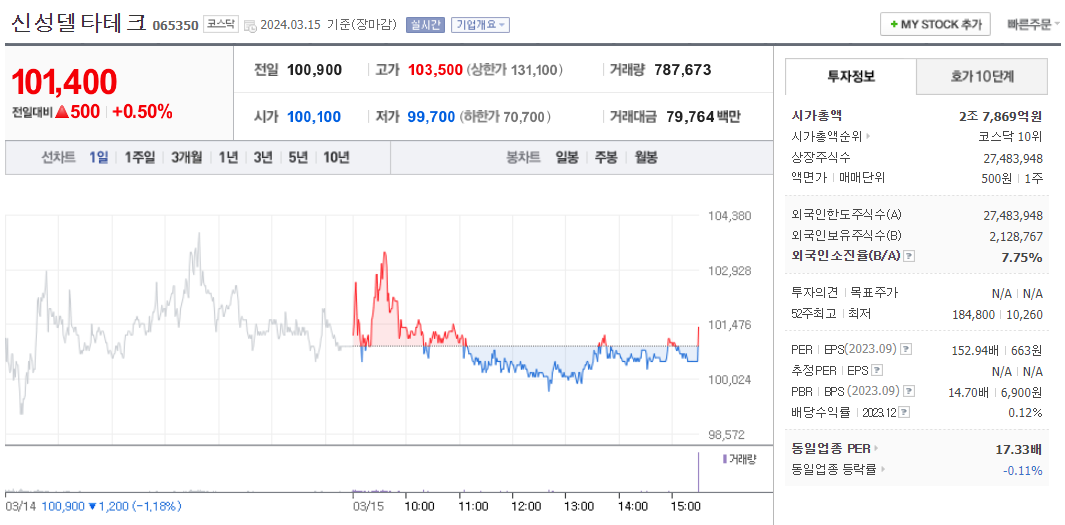
Task: Show the 일봉 candle chart
Action: pyautogui.click(x=566, y=158)
